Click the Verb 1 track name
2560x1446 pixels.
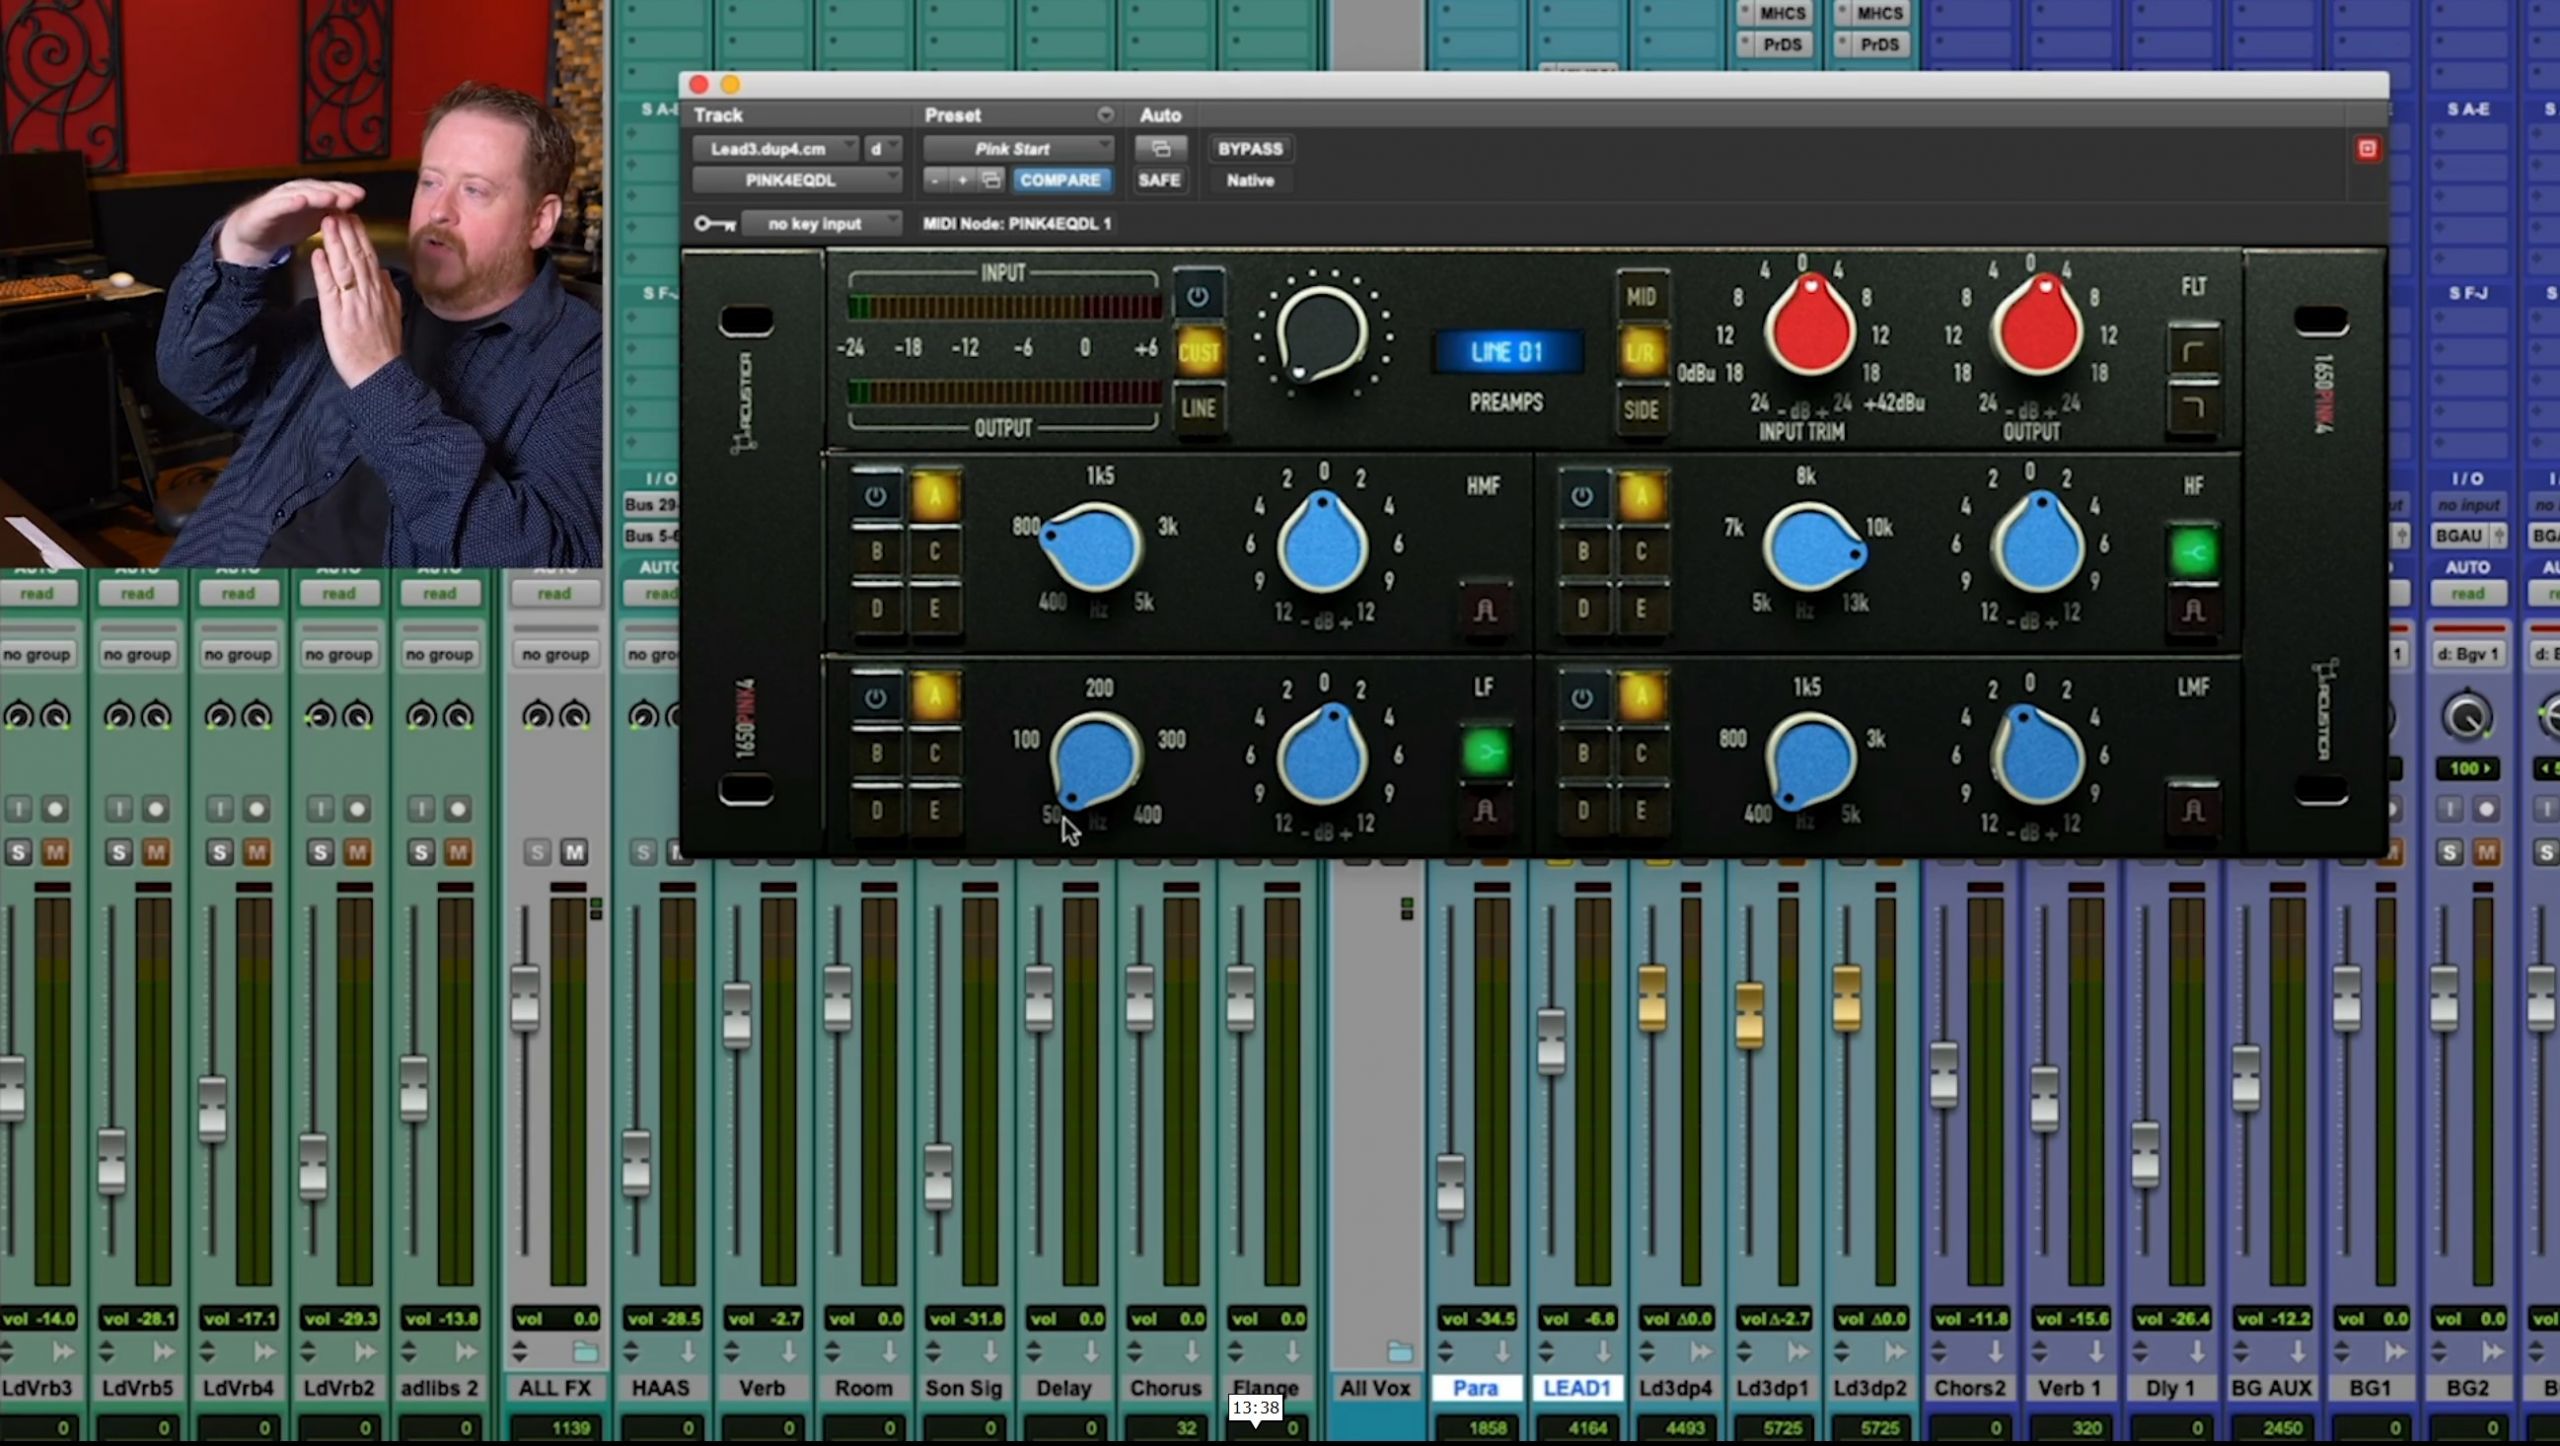pos(2069,1389)
